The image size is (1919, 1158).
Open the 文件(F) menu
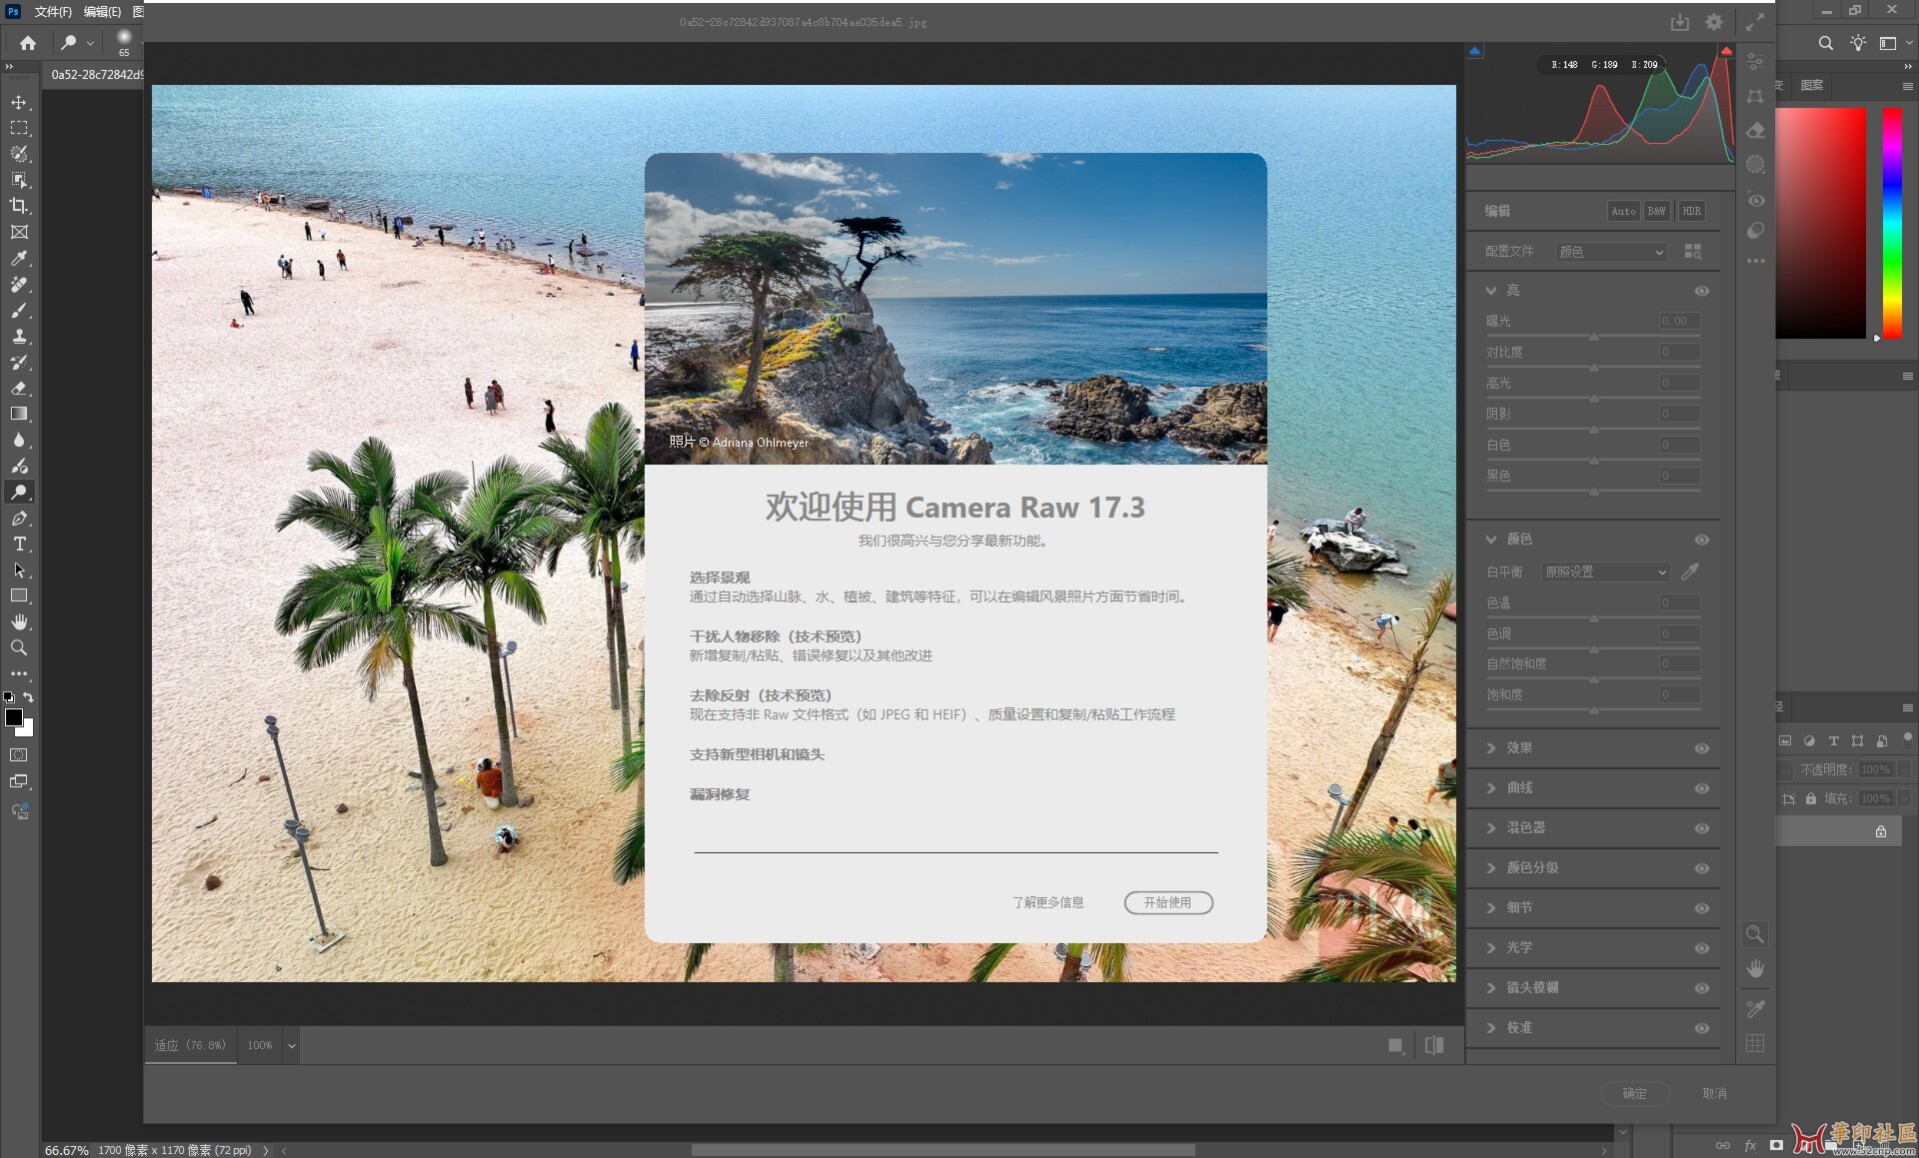53,11
